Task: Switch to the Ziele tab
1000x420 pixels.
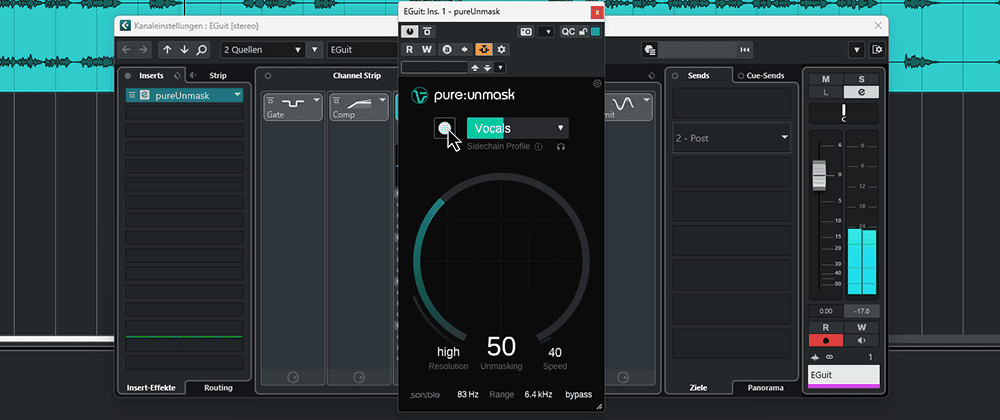Action: [x=698, y=387]
